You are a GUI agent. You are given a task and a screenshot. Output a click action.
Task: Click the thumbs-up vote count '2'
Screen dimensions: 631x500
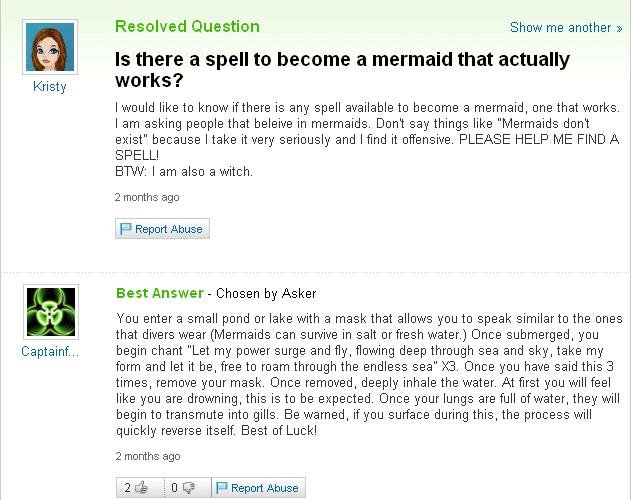[128, 488]
